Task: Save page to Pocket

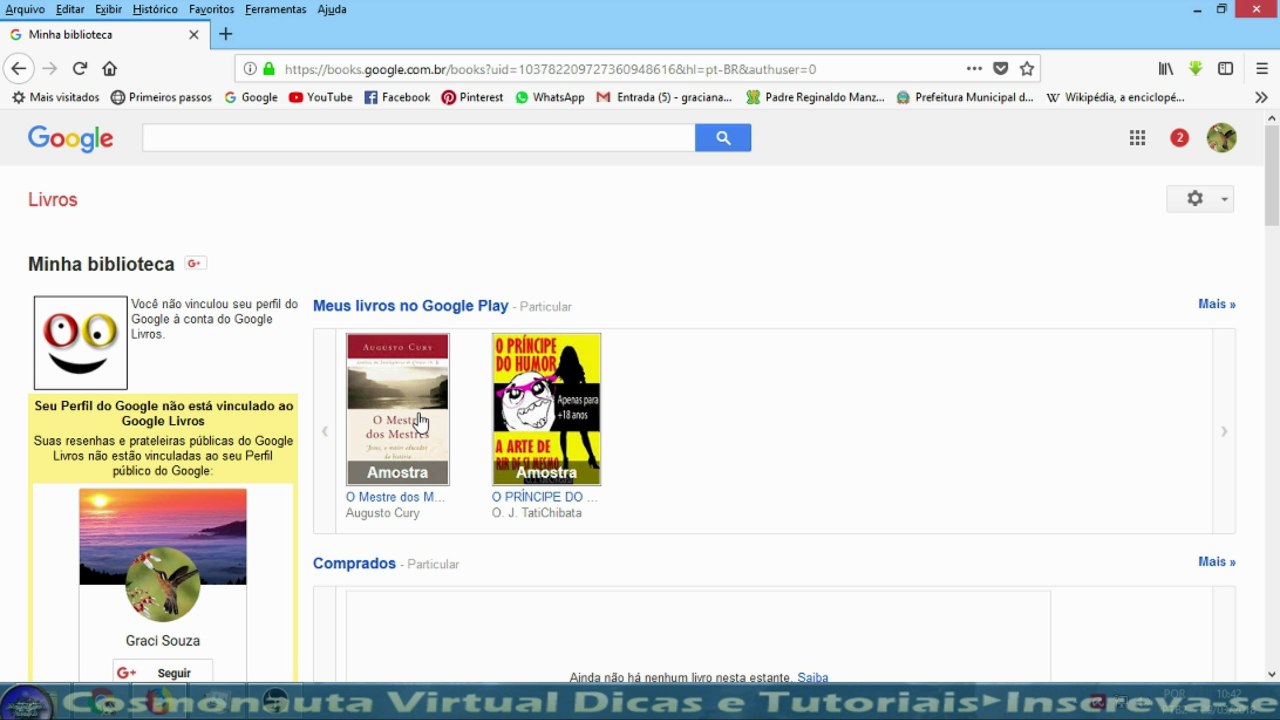Action: [1000, 69]
